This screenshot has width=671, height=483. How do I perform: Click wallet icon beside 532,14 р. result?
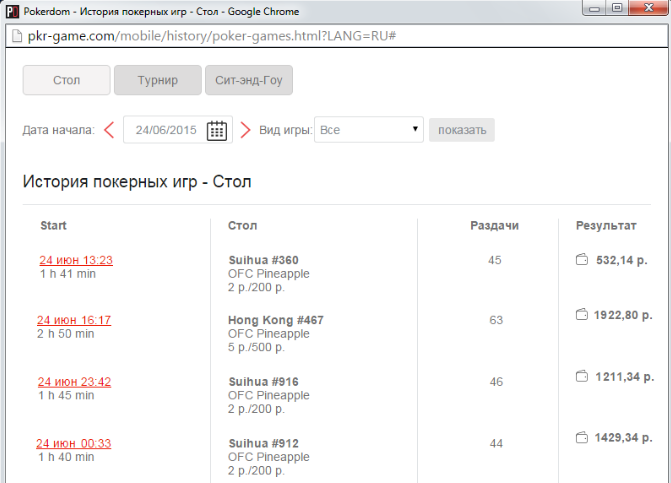click(582, 259)
